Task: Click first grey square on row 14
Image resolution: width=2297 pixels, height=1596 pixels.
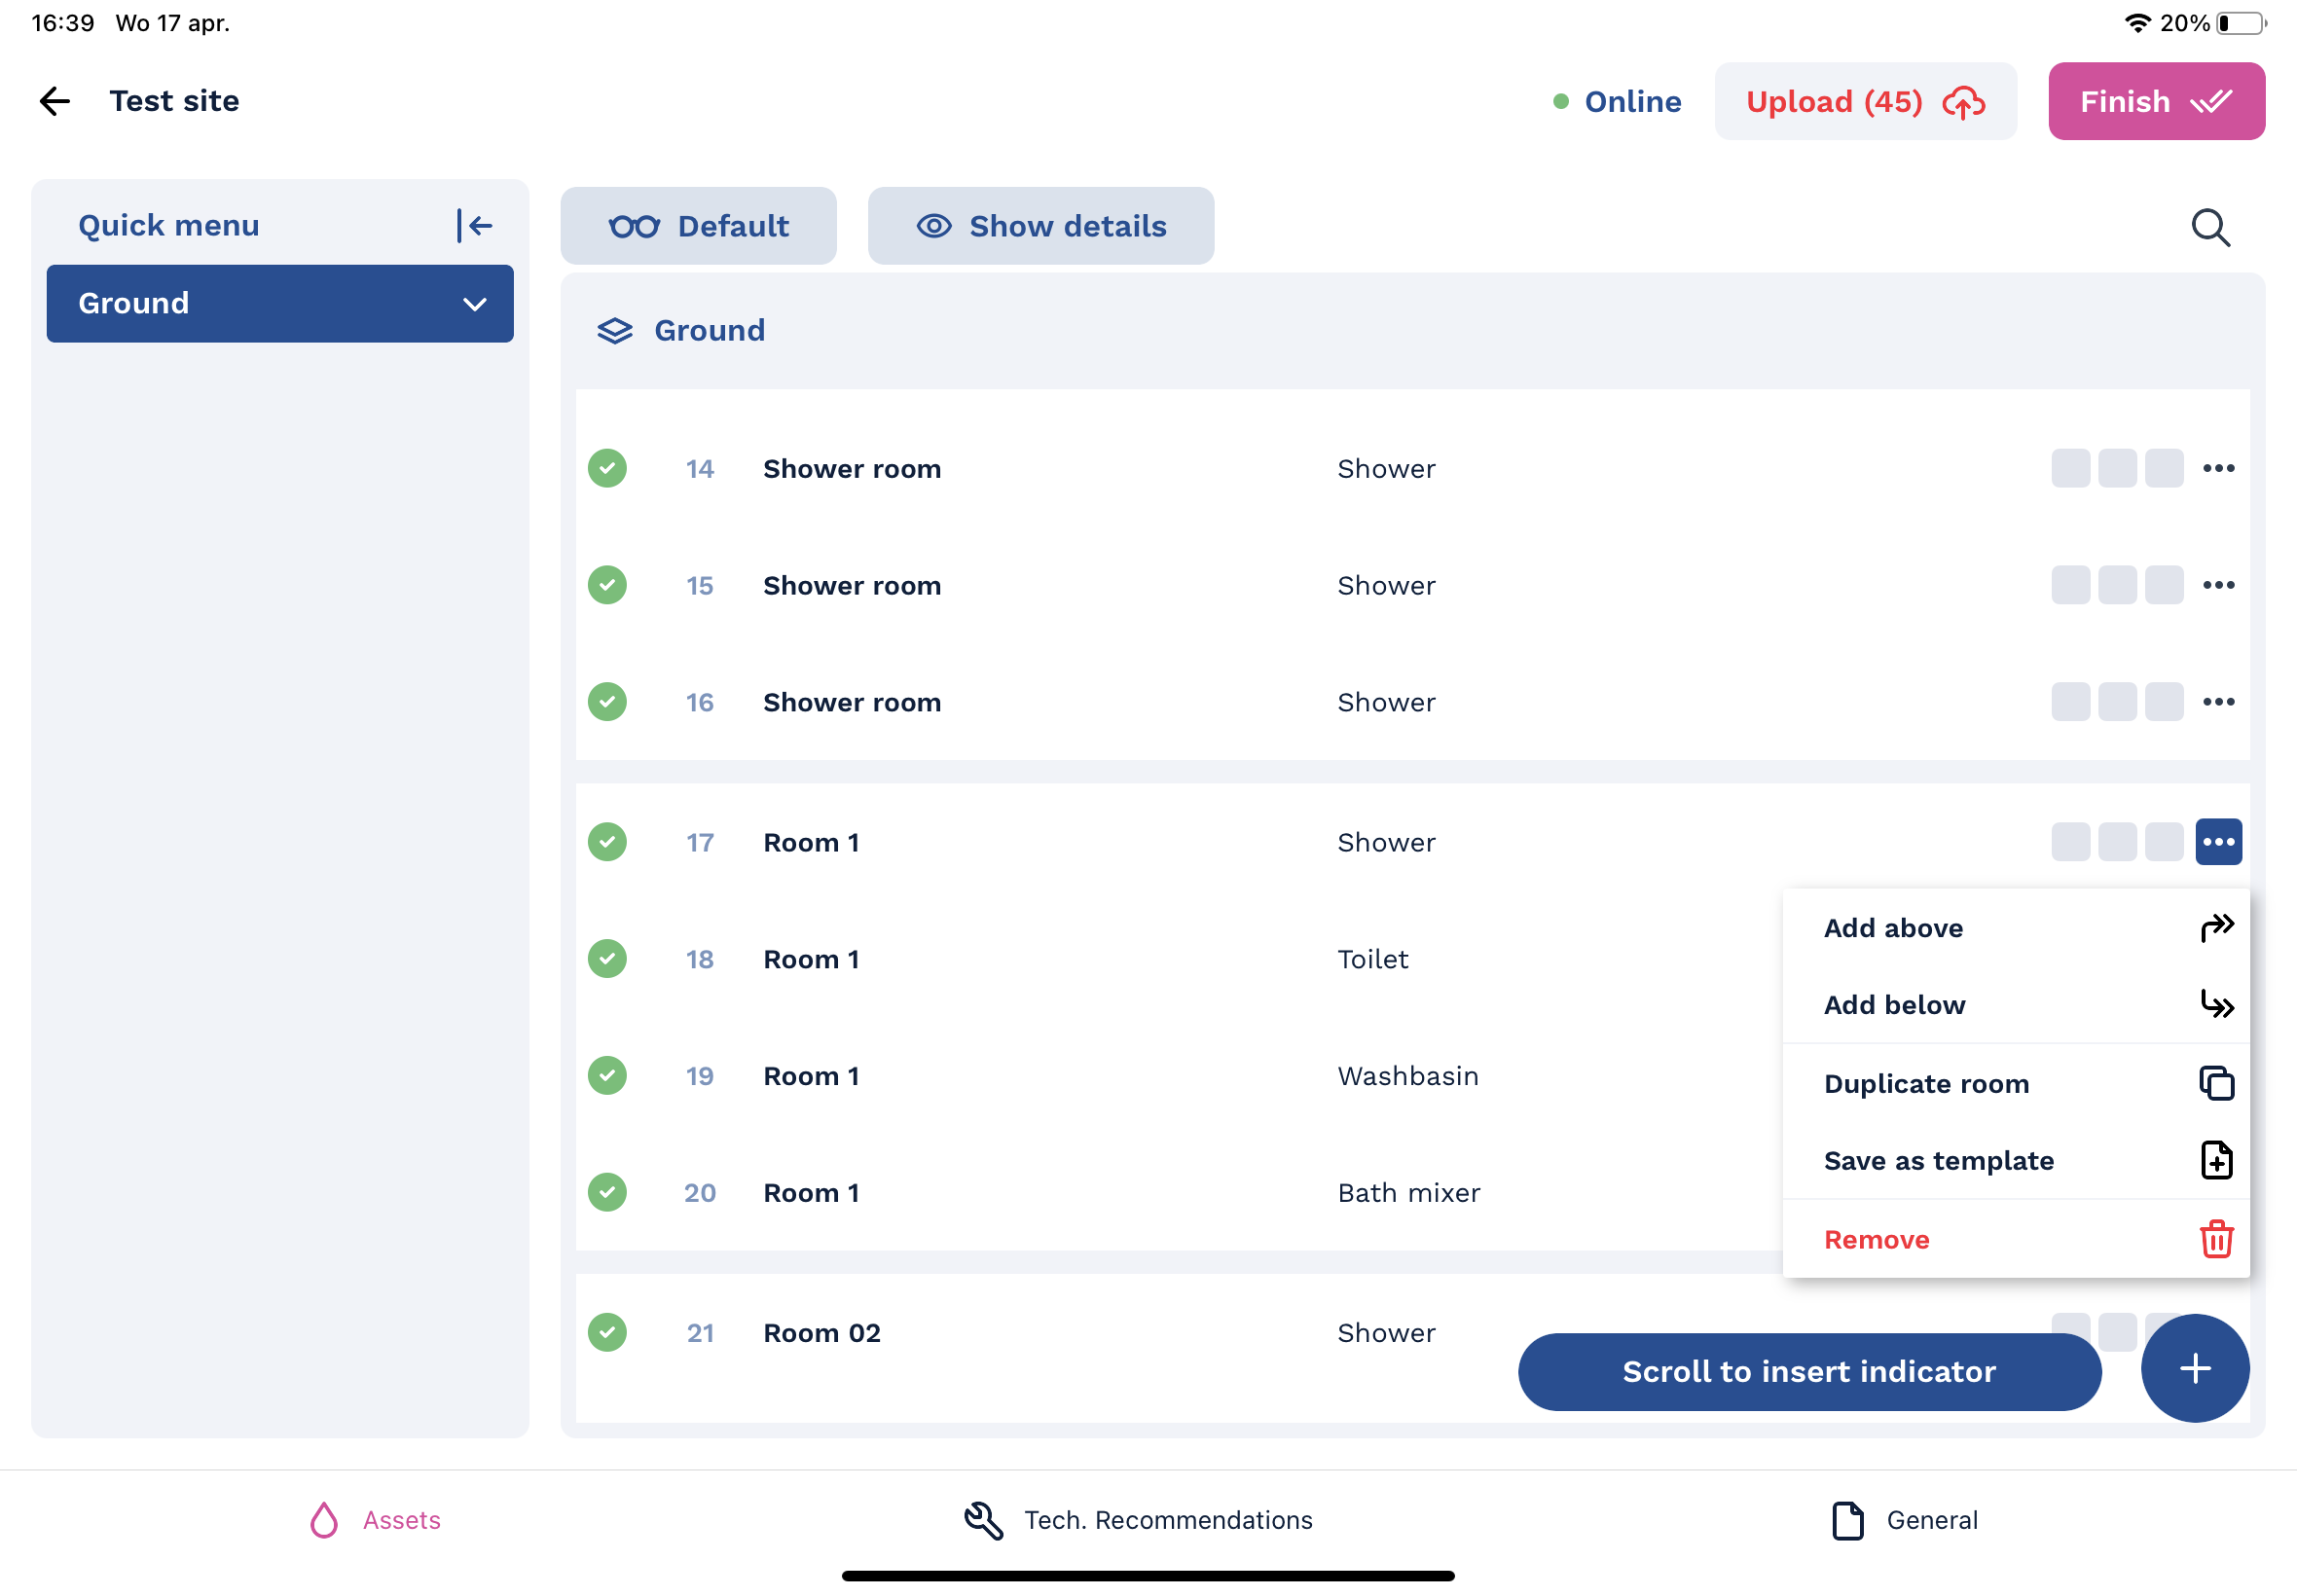Action: [x=2070, y=468]
